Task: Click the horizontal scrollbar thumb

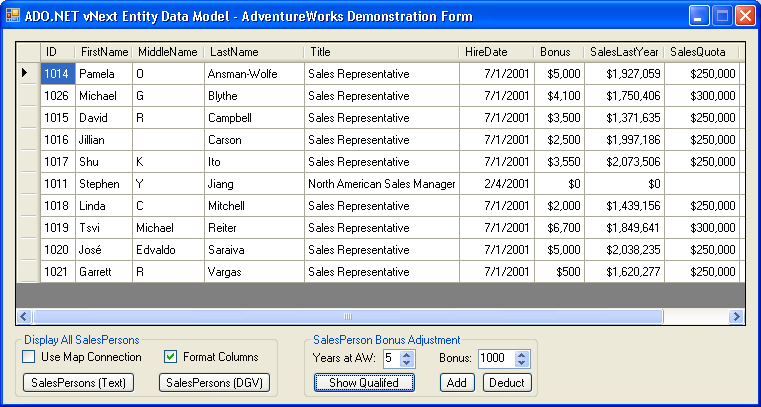Action: (347, 317)
